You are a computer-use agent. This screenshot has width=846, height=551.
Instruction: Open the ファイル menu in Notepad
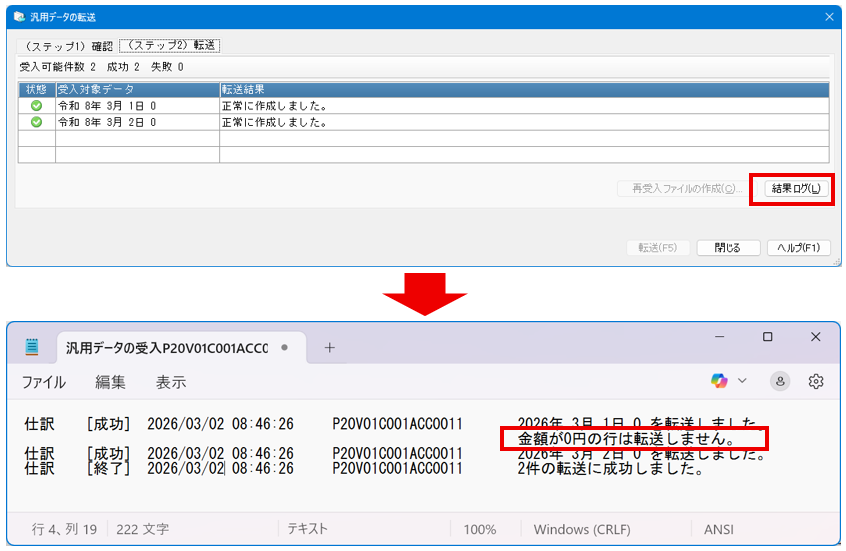click(x=44, y=382)
